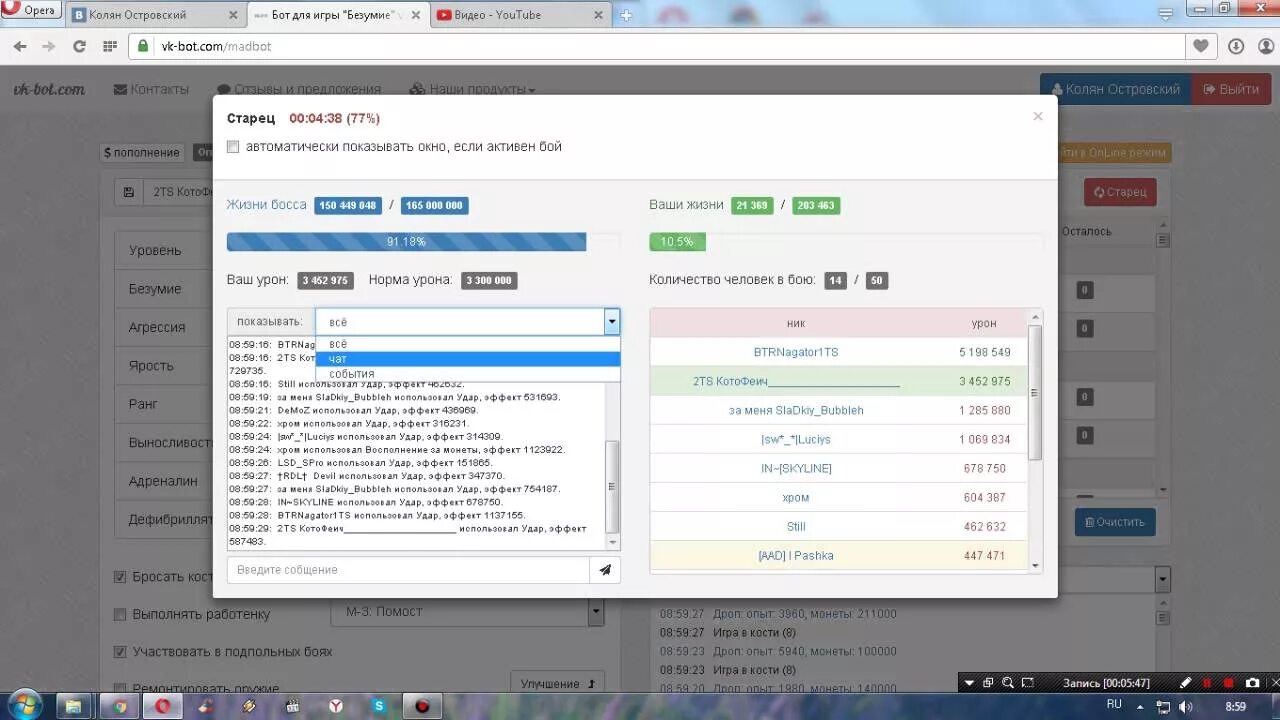Go forward with the browser forward arrow
The width and height of the screenshot is (1280, 720).
(48, 46)
